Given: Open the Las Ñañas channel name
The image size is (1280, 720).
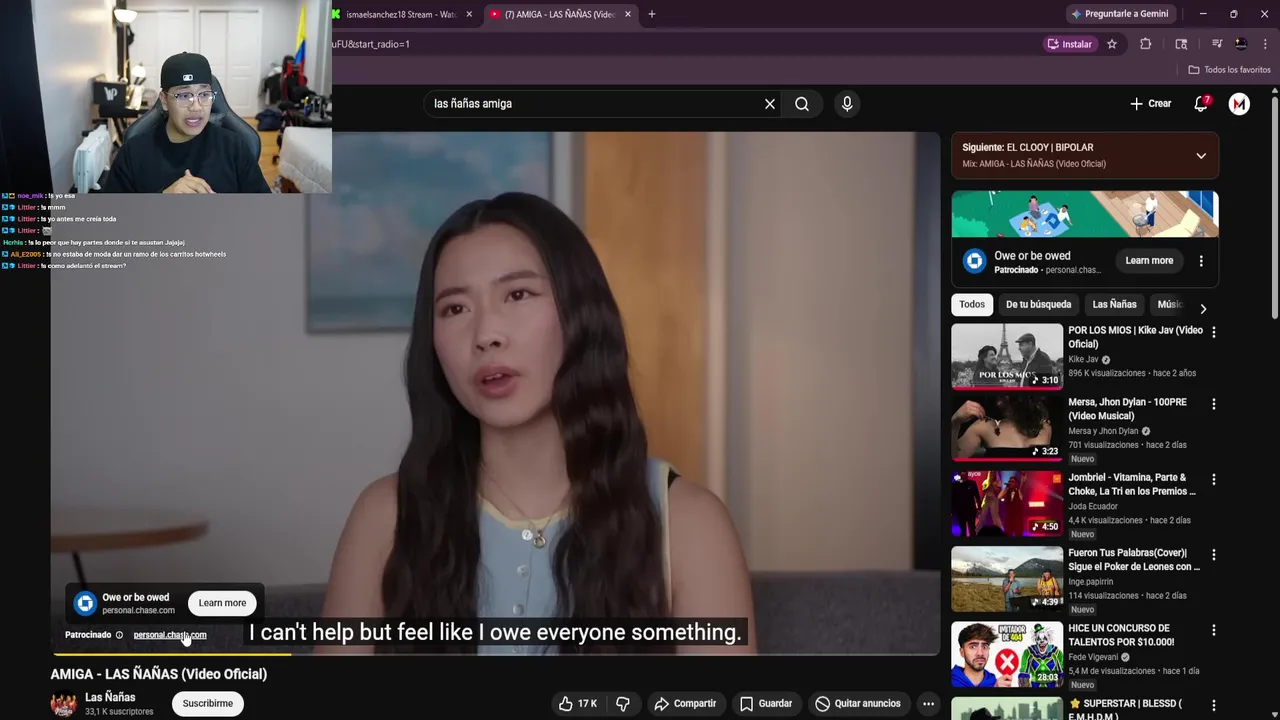Looking at the screenshot, I should (x=110, y=697).
